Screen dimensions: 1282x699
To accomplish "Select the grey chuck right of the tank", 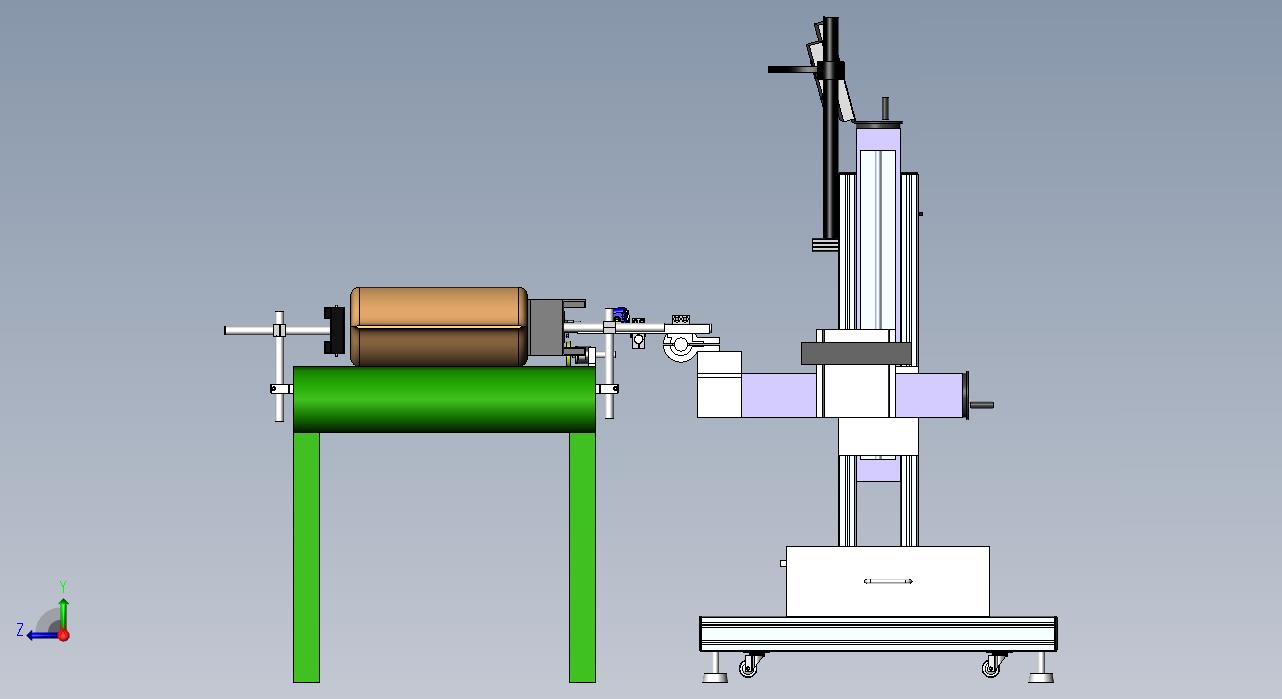I will [546, 326].
